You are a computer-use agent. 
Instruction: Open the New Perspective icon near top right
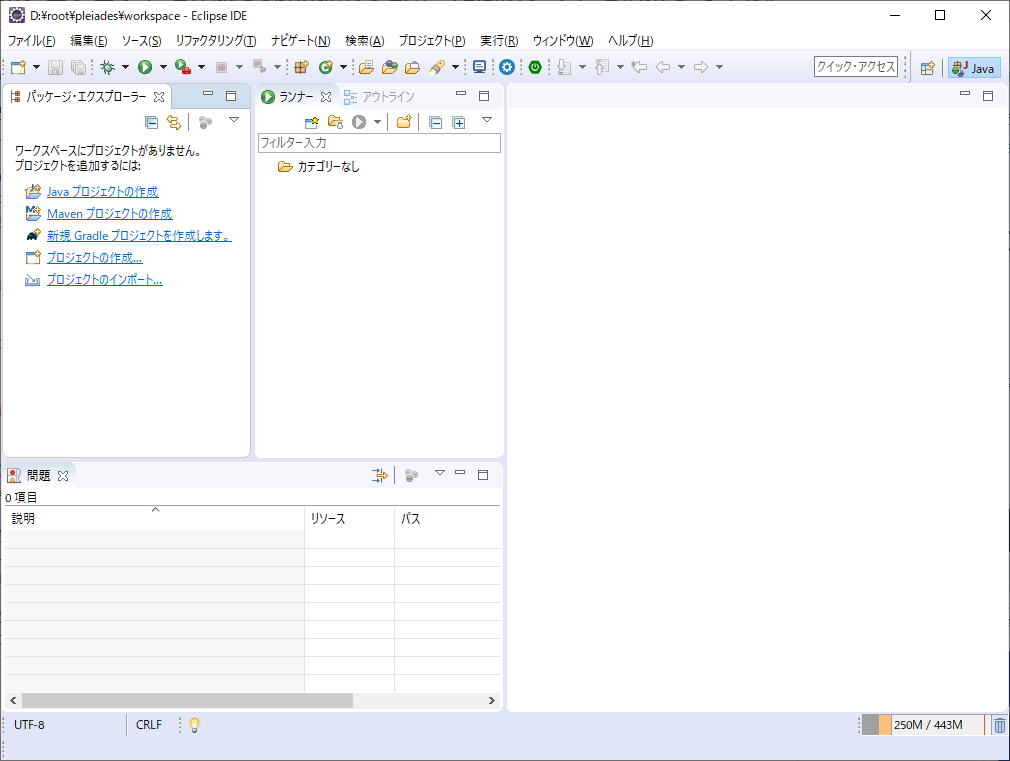pos(928,67)
